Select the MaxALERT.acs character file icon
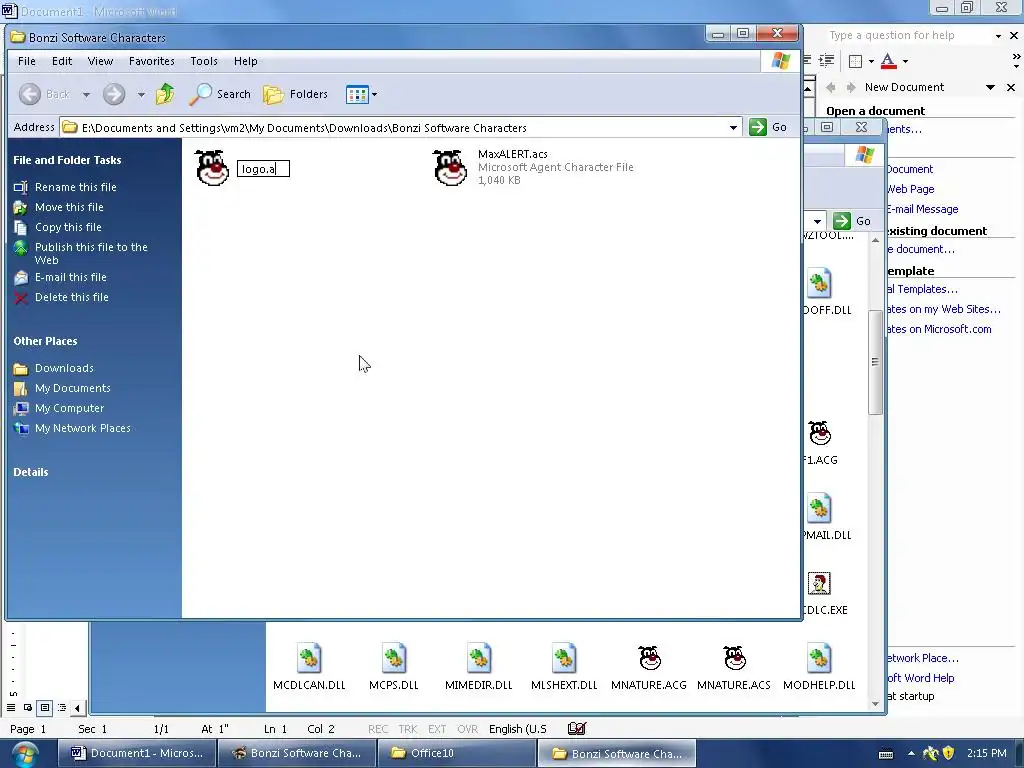 [x=450, y=167]
